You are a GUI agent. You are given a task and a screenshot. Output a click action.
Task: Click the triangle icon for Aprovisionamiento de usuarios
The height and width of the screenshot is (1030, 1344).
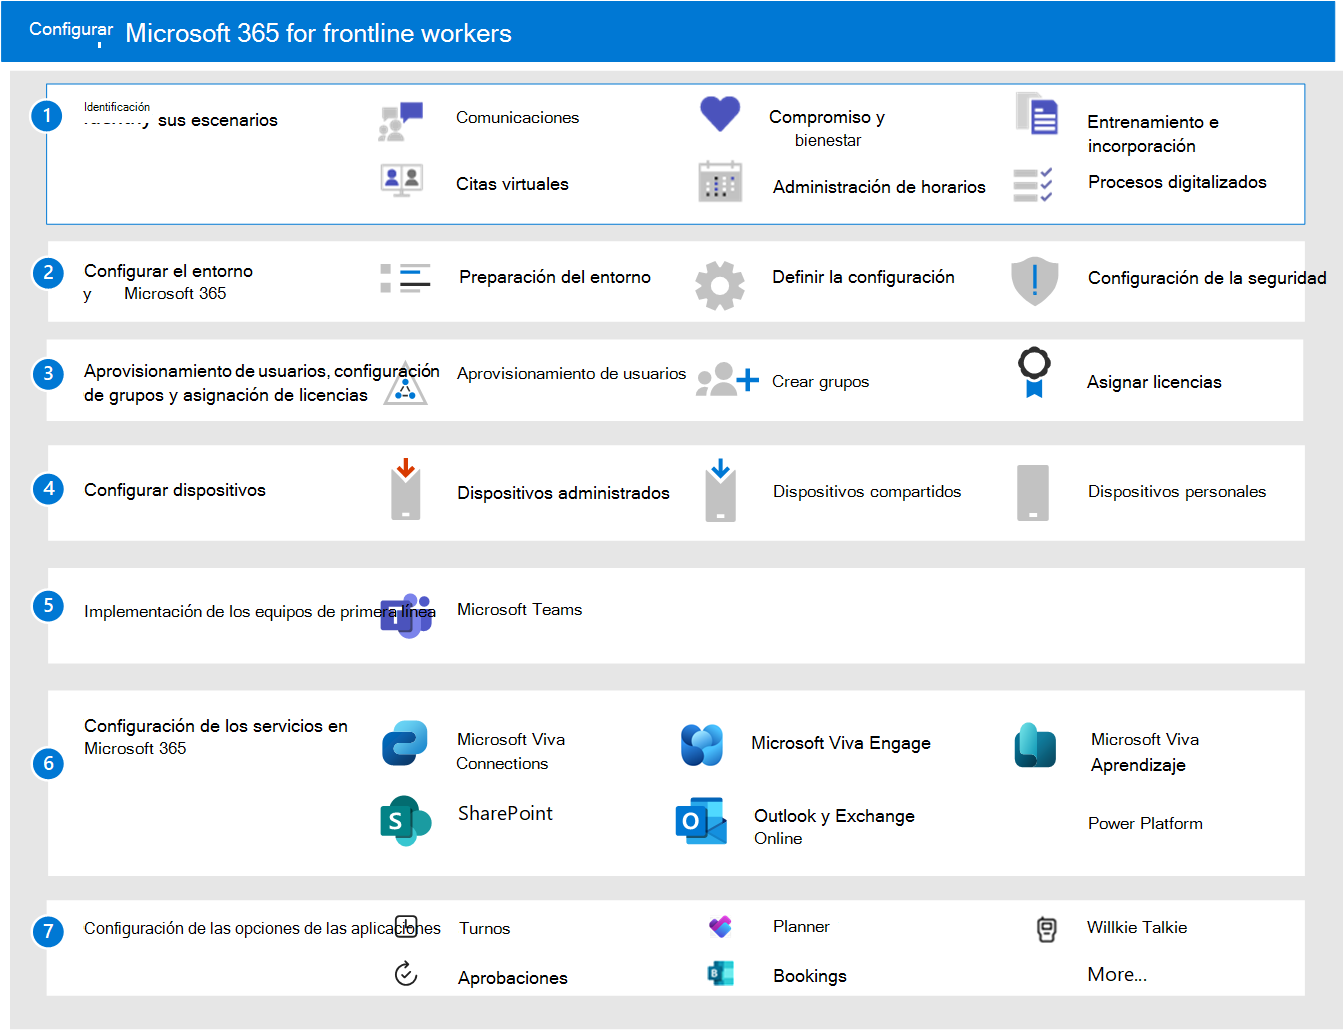[x=406, y=384]
